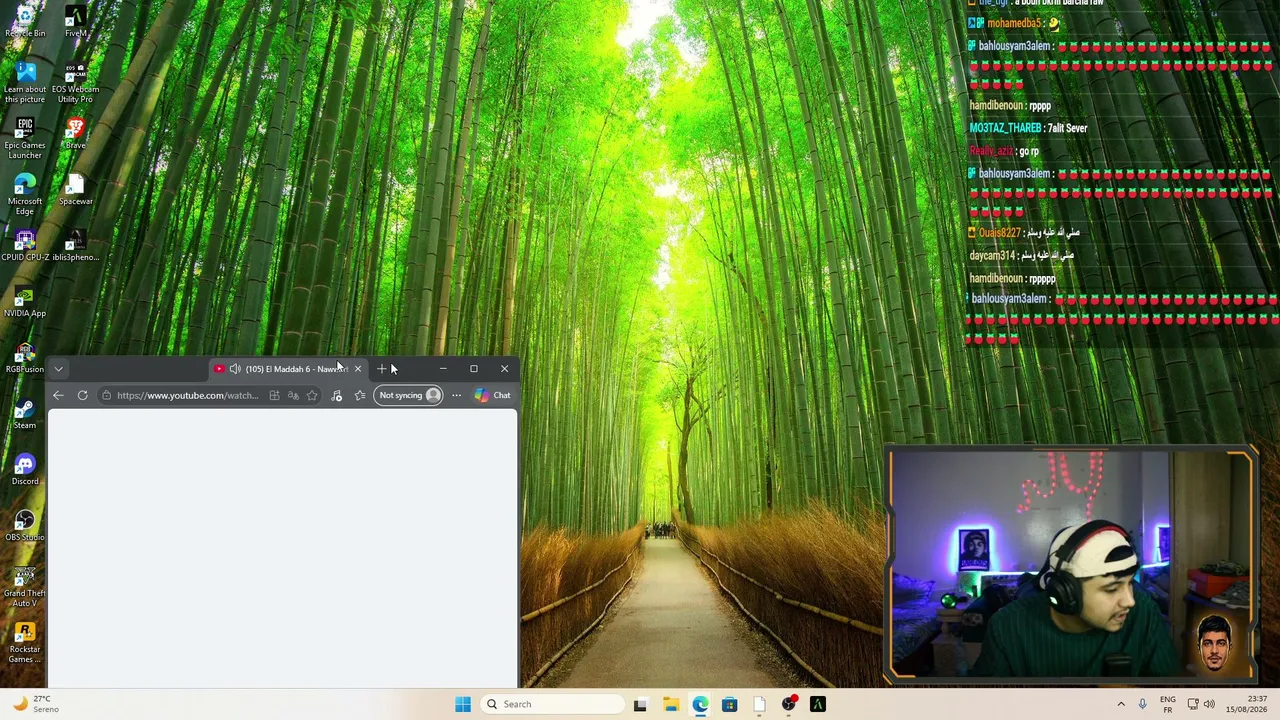The image size is (1280, 720).
Task: Click the taskbar Search box
Action: pyautogui.click(x=553, y=704)
